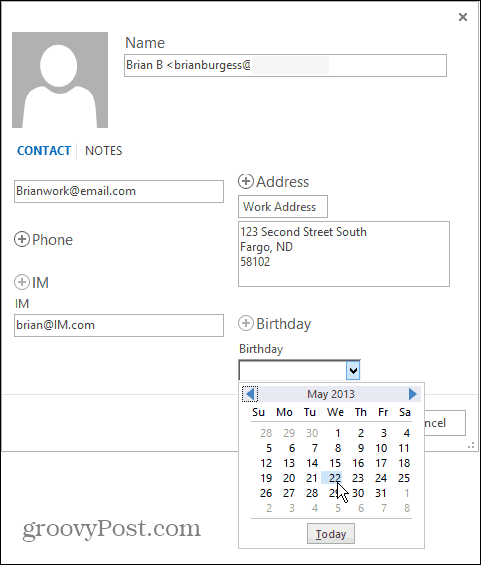Select May 22 in the calendar
The height and width of the screenshot is (565, 481).
pyautogui.click(x=335, y=478)
